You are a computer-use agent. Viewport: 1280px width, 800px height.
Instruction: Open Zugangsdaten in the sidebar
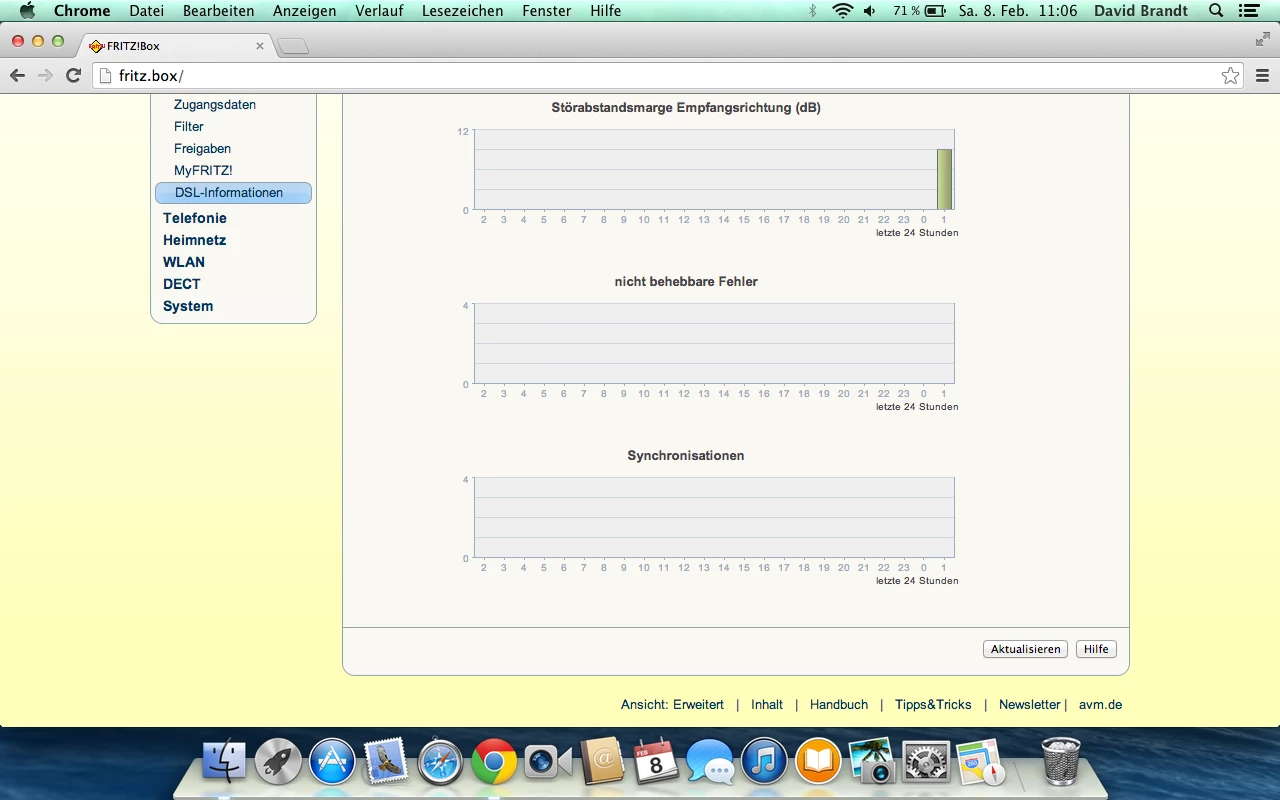coord(215,105)
